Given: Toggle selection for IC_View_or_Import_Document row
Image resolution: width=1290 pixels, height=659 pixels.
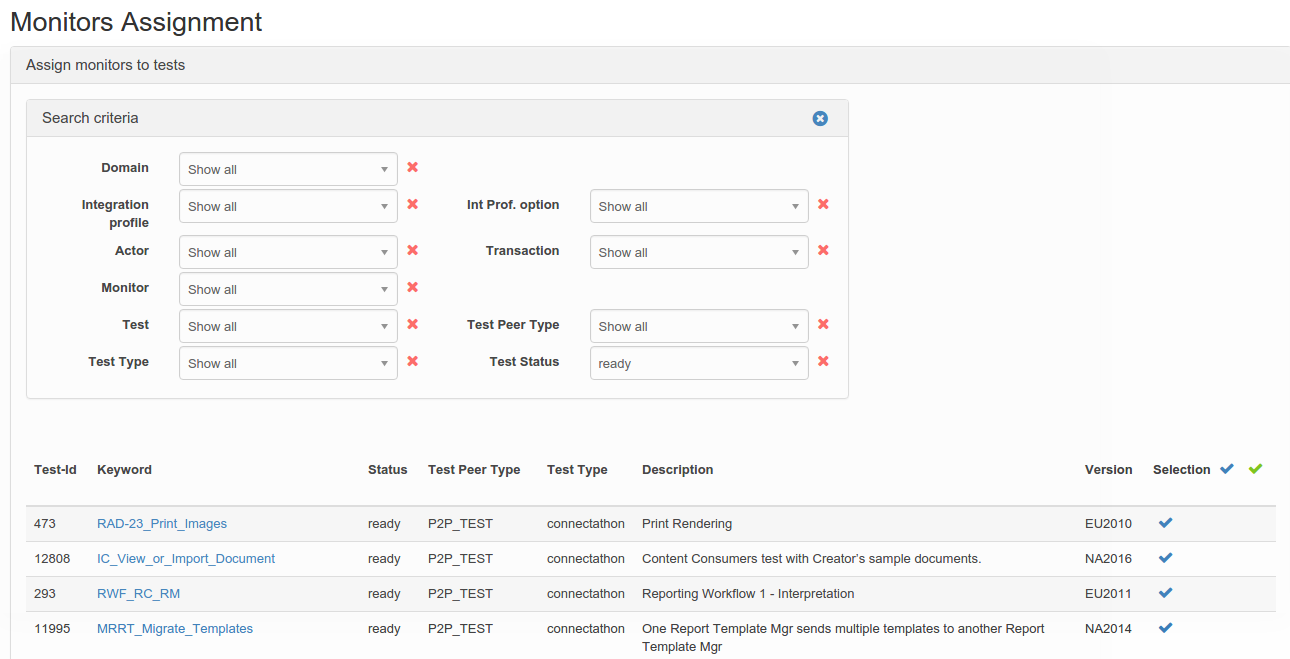Looking at the screenshot, I should (x=1165, y=558).
